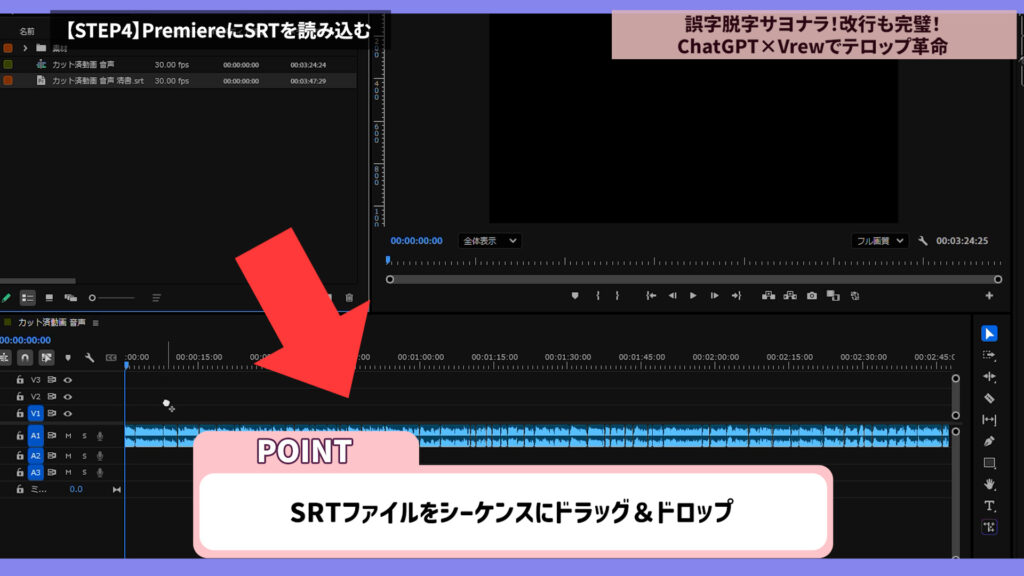Play the sequence in Program Monitor
Screen dimensions: 1024x576
coord(693,296)
